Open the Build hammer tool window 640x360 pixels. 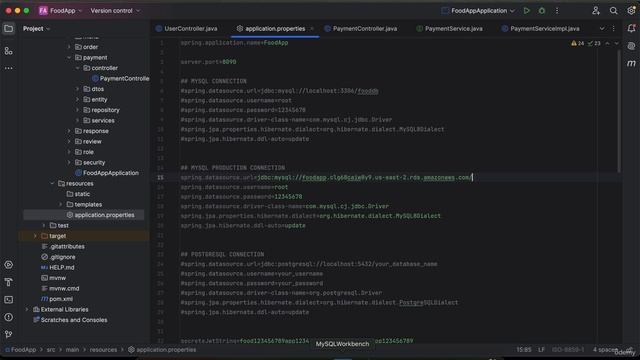(x=9, y=282)
